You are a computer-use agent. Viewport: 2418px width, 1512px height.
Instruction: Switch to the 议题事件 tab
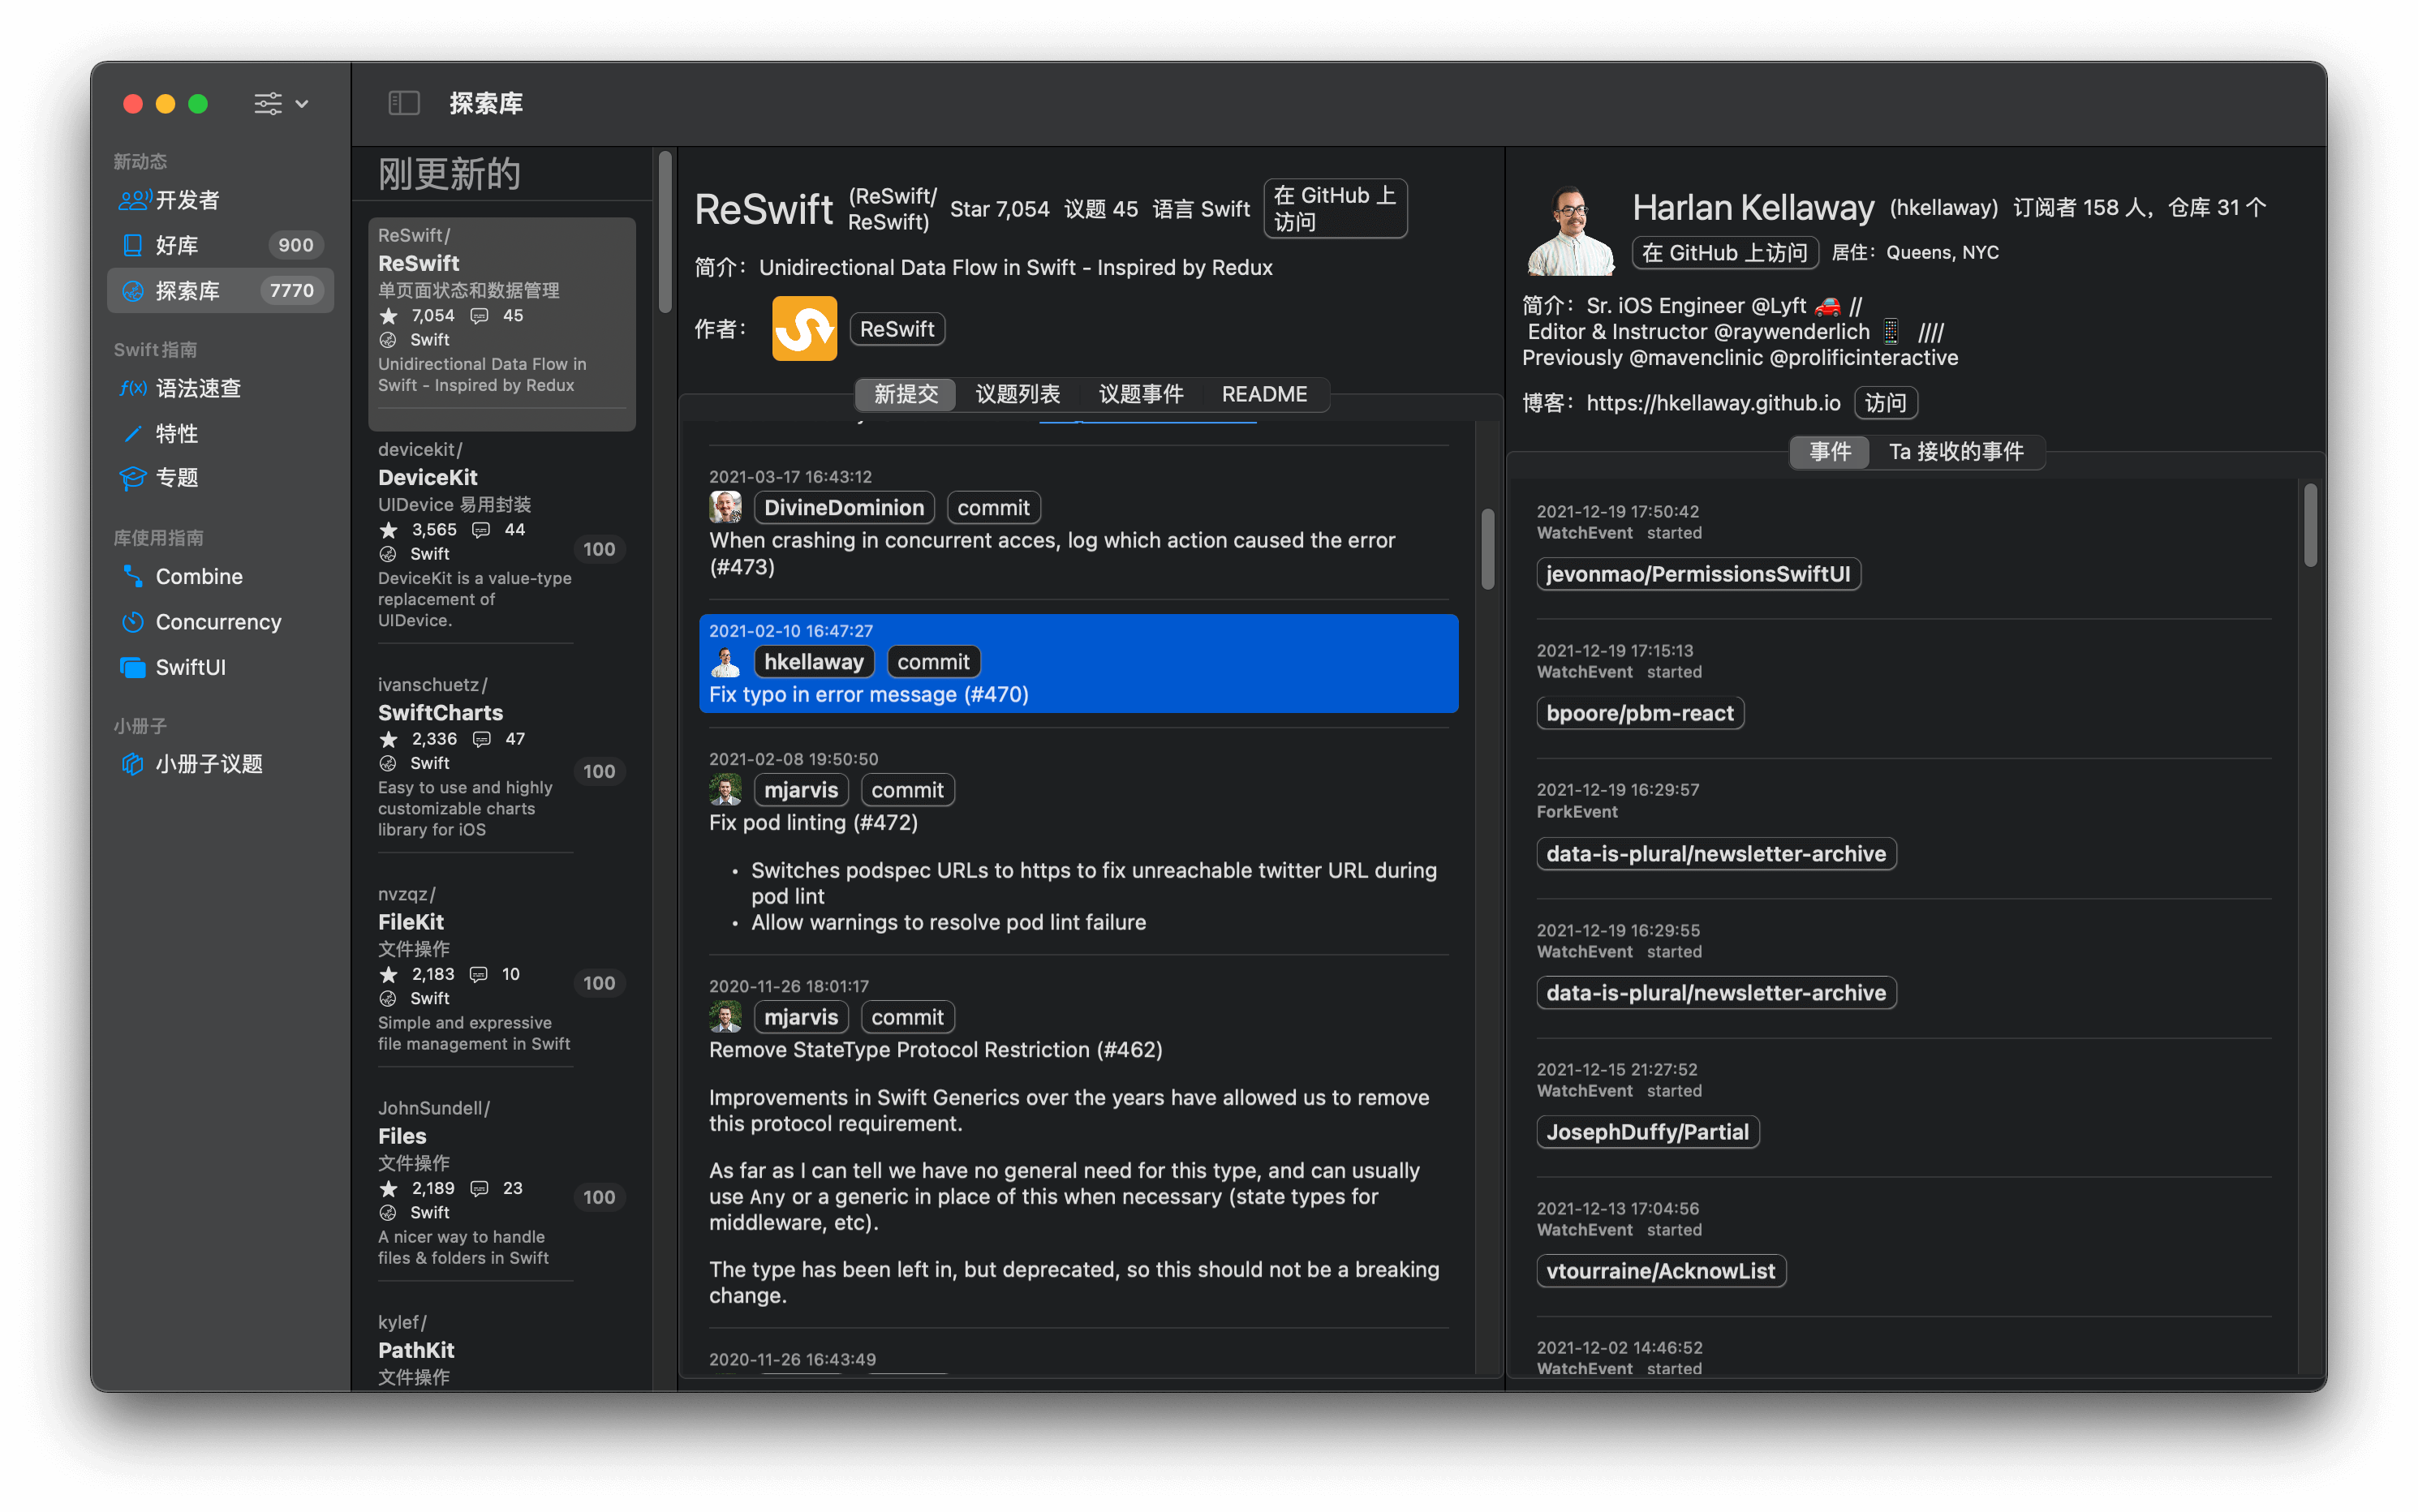pos(1141,394)
